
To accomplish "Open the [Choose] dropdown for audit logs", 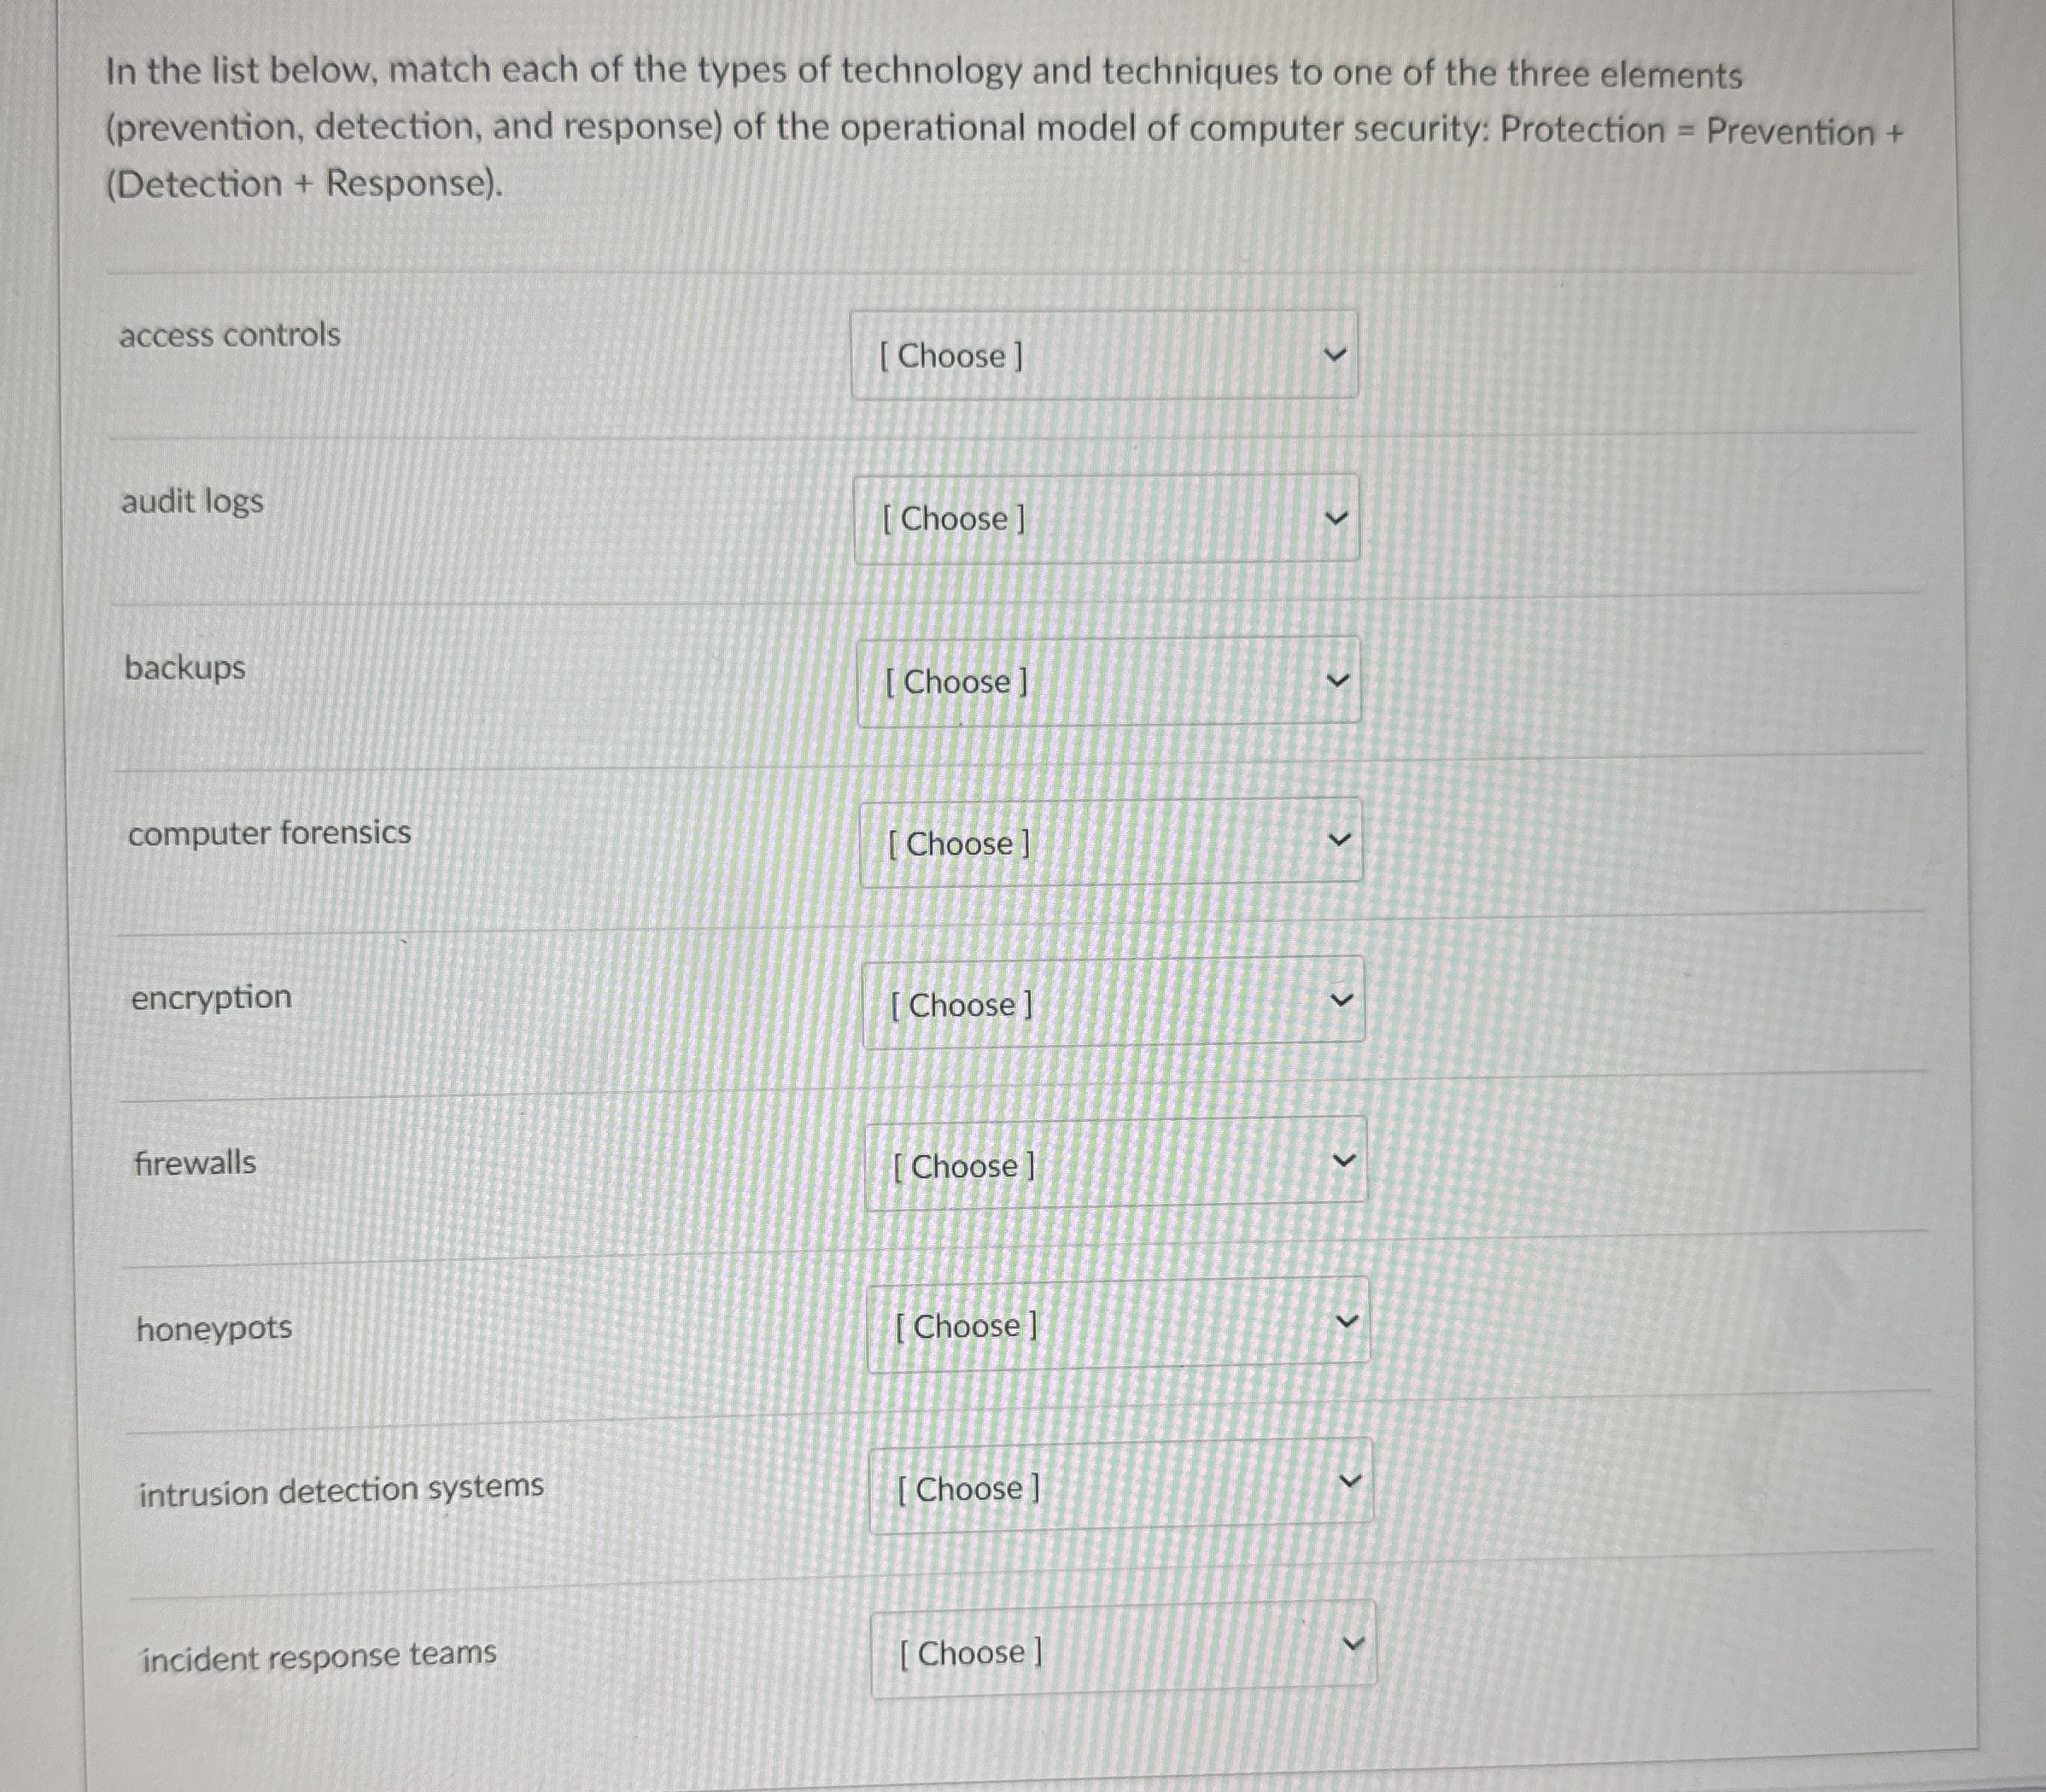I will pos(1105,519).
